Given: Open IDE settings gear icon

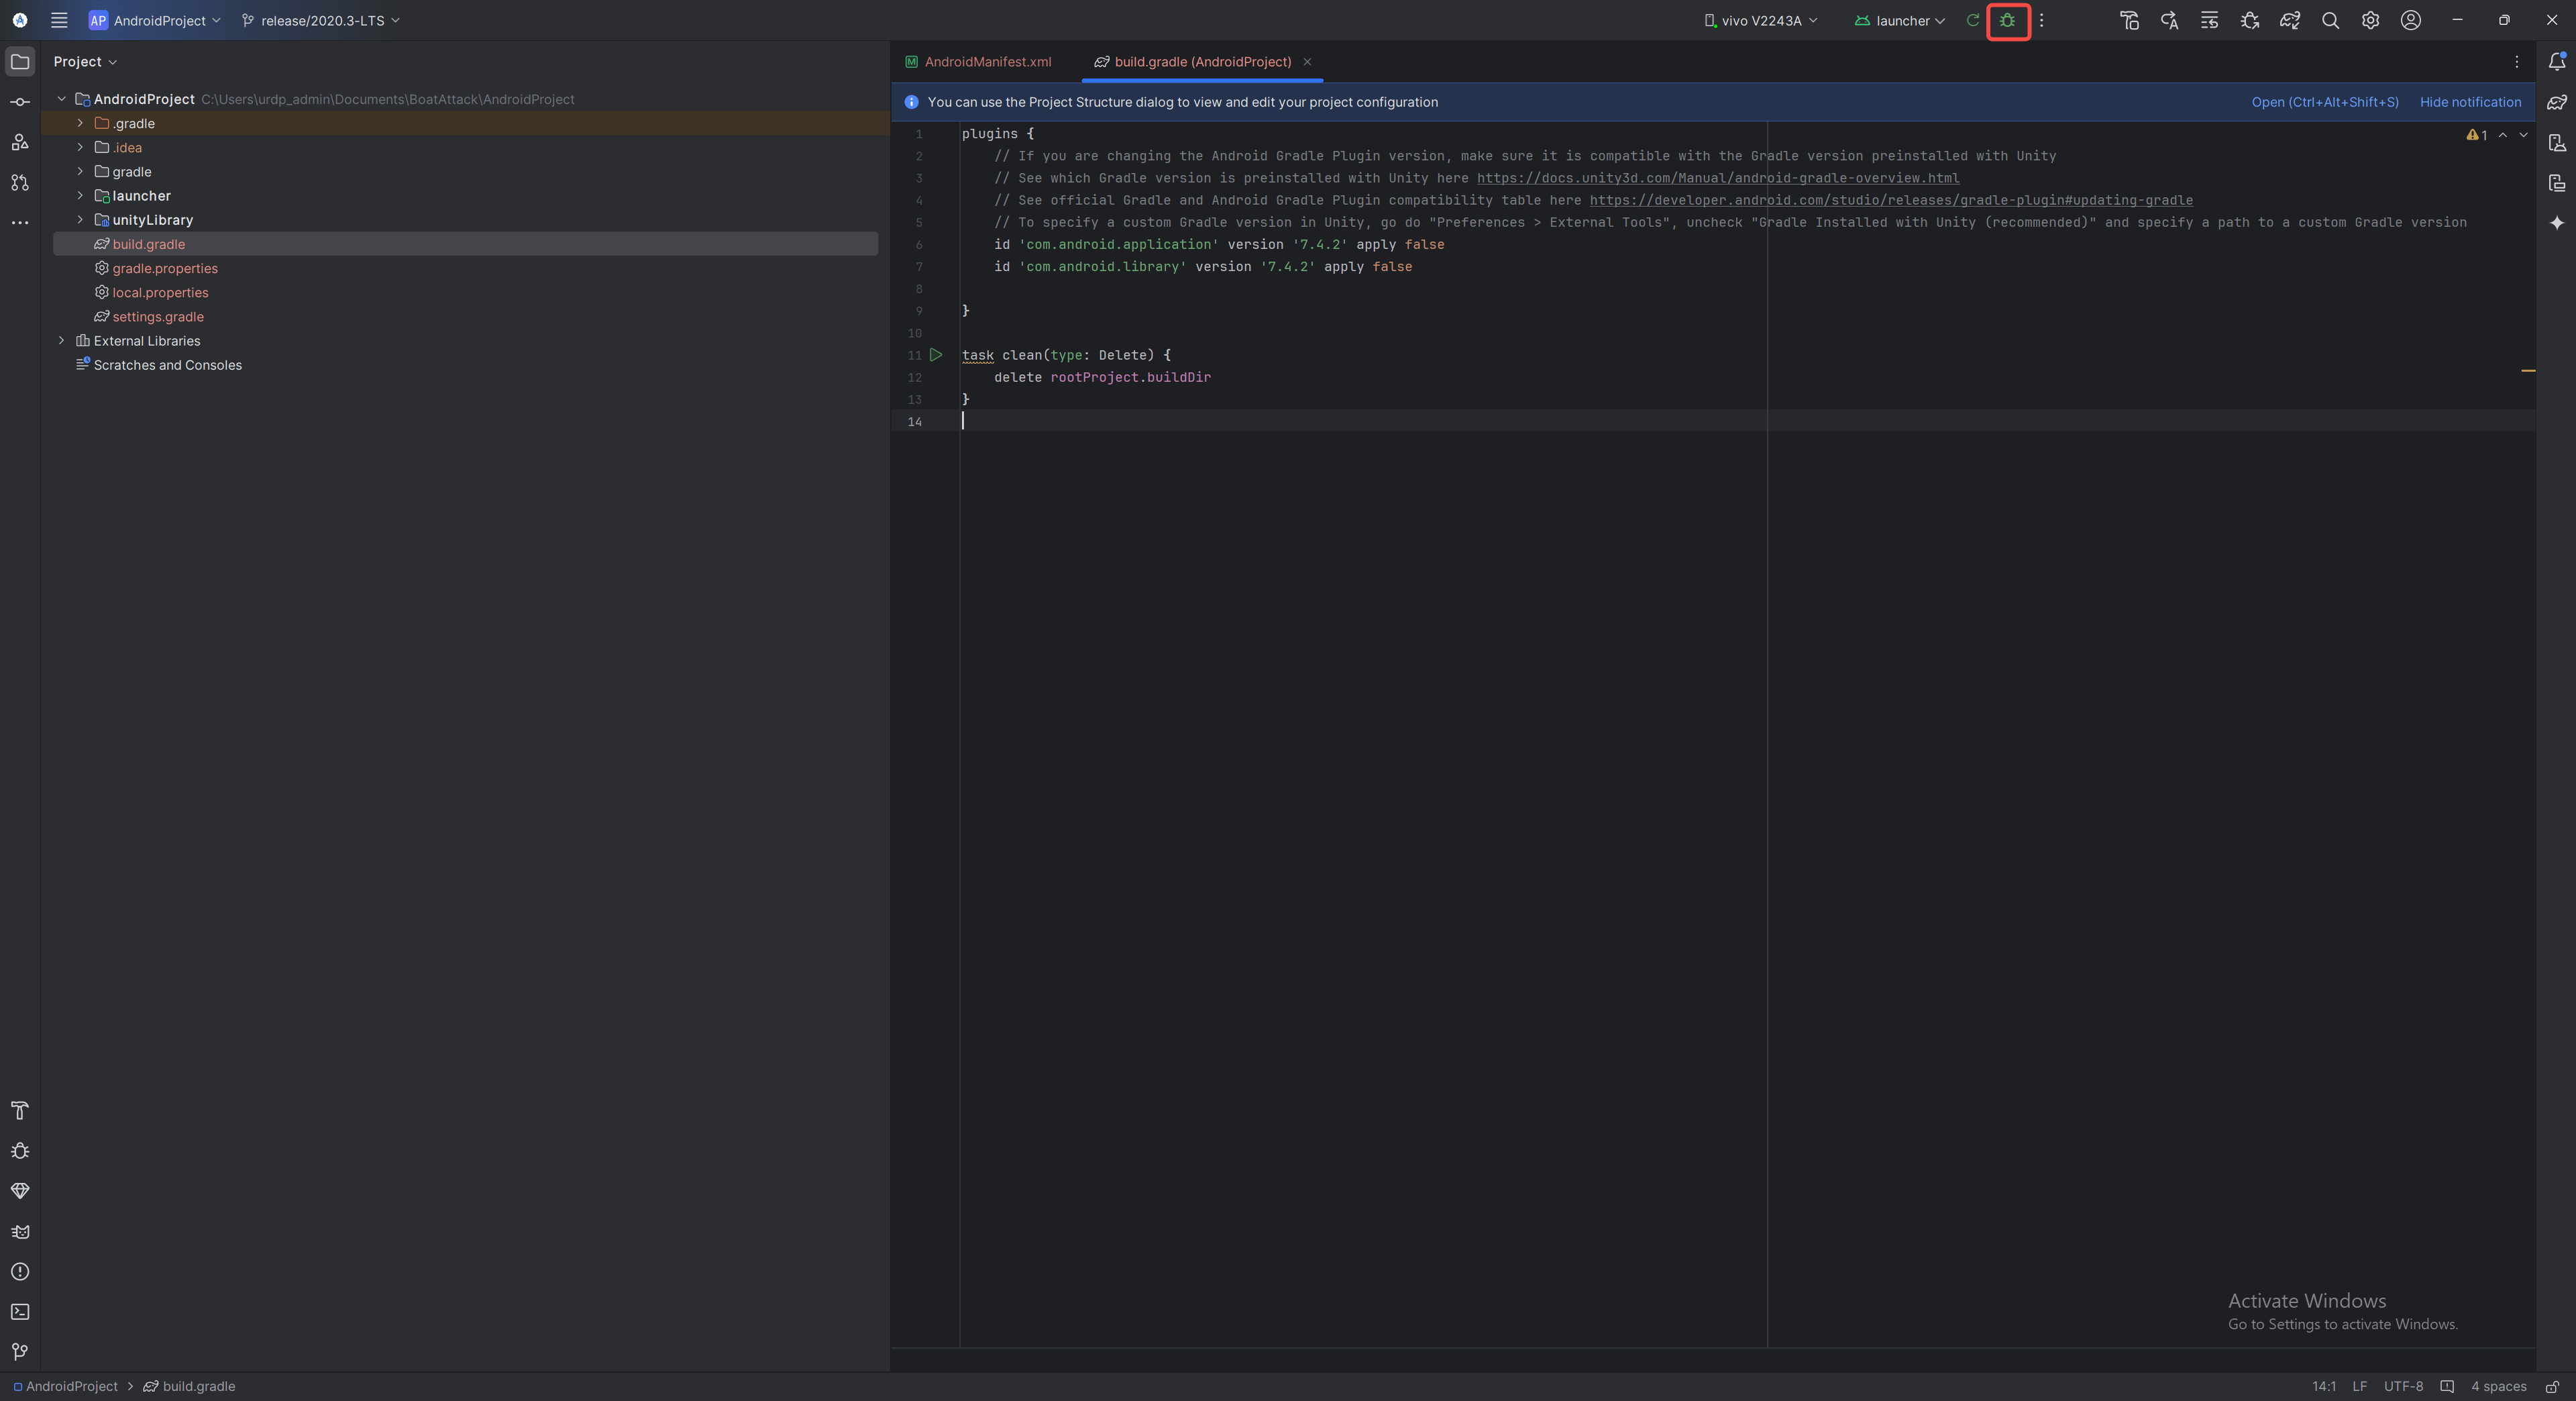Looking at the screenshot, I should click(x=2370, y=20).
